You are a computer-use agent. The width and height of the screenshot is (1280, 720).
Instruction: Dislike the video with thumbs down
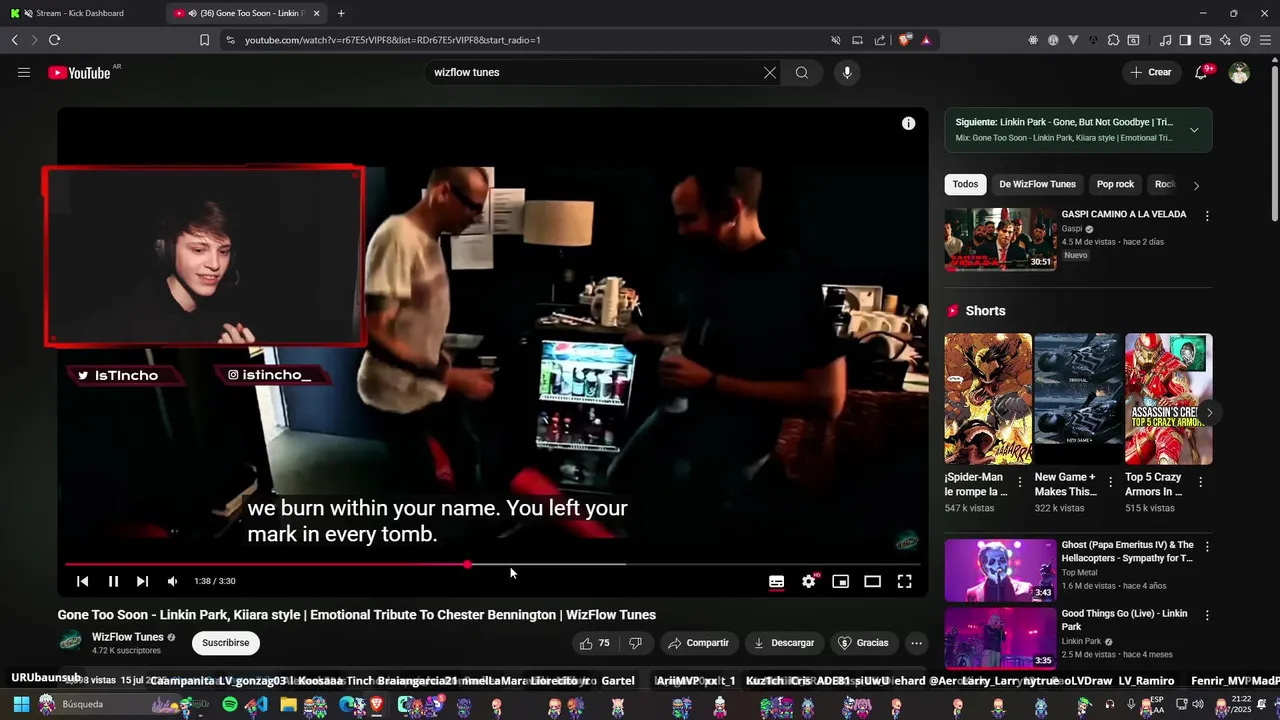pyautogui.click(x=635, y=643)
